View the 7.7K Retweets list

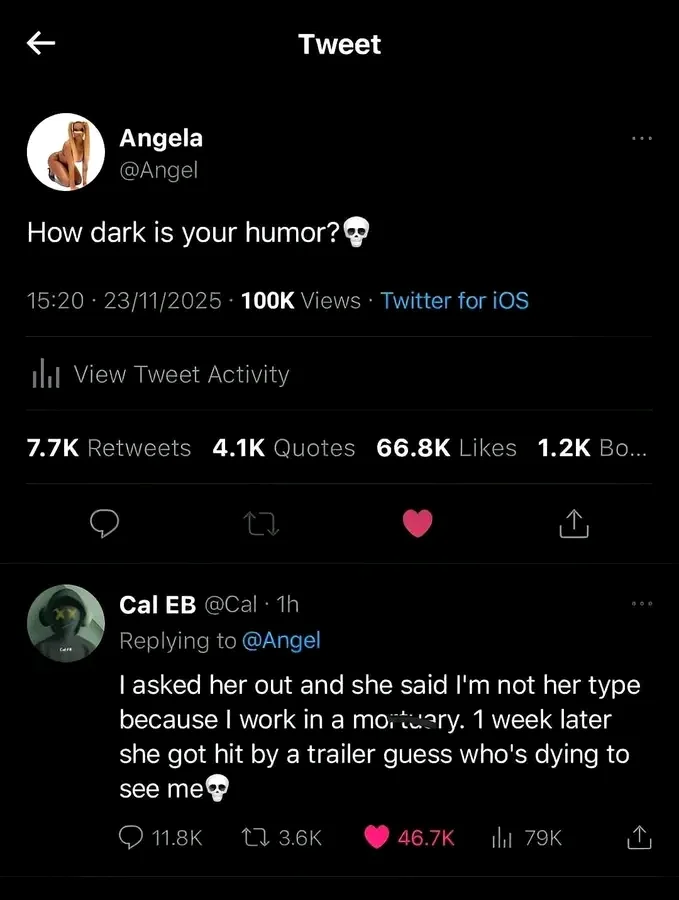pos(109,448)
